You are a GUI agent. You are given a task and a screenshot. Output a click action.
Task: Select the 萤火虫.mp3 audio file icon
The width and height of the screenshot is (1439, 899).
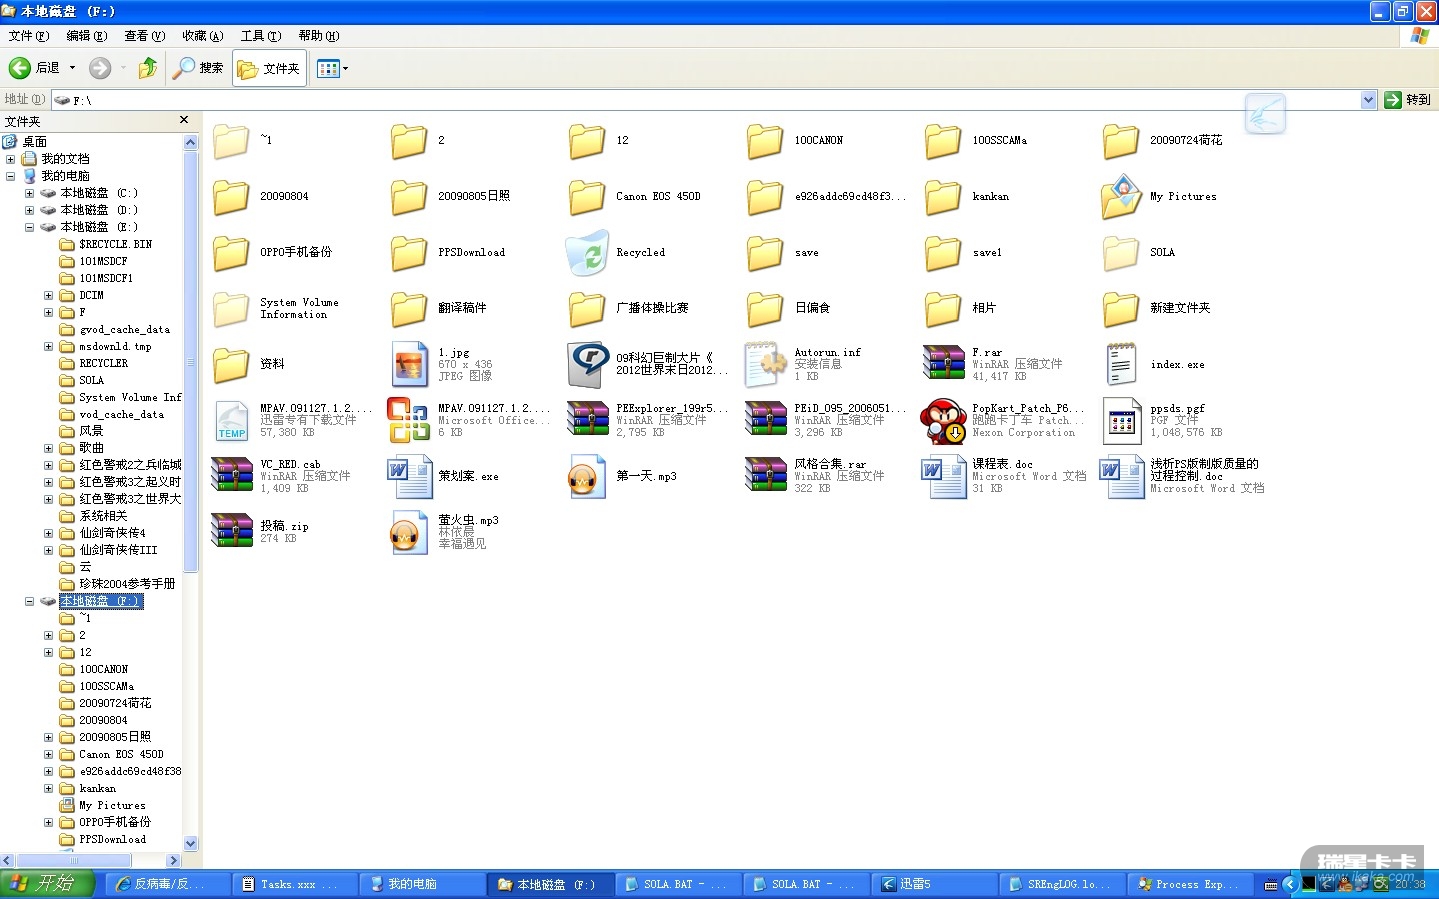[409, 532]
